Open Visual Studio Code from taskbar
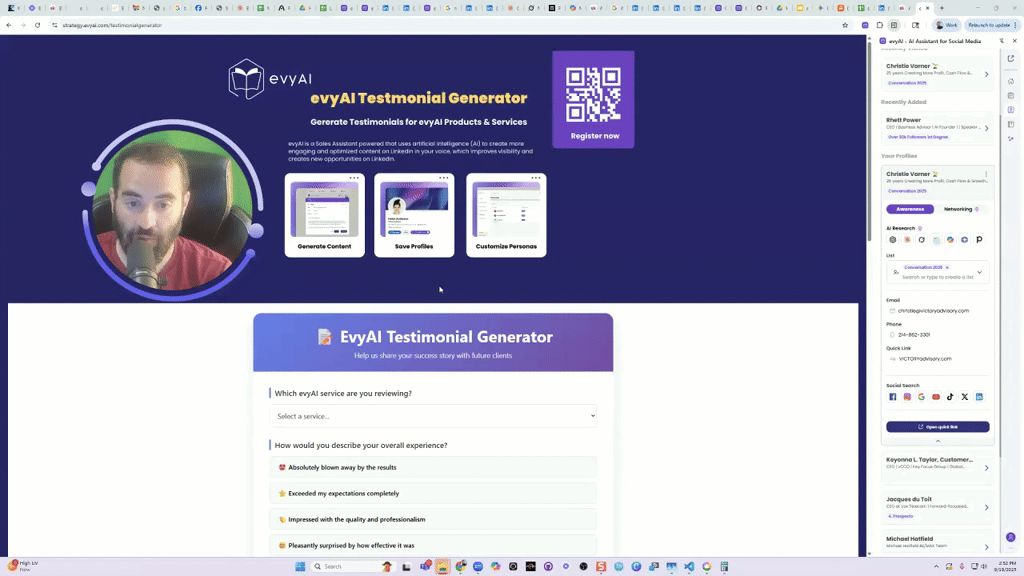The height and width of the screenshot is (576, 1024). click(x=689, y=566)
